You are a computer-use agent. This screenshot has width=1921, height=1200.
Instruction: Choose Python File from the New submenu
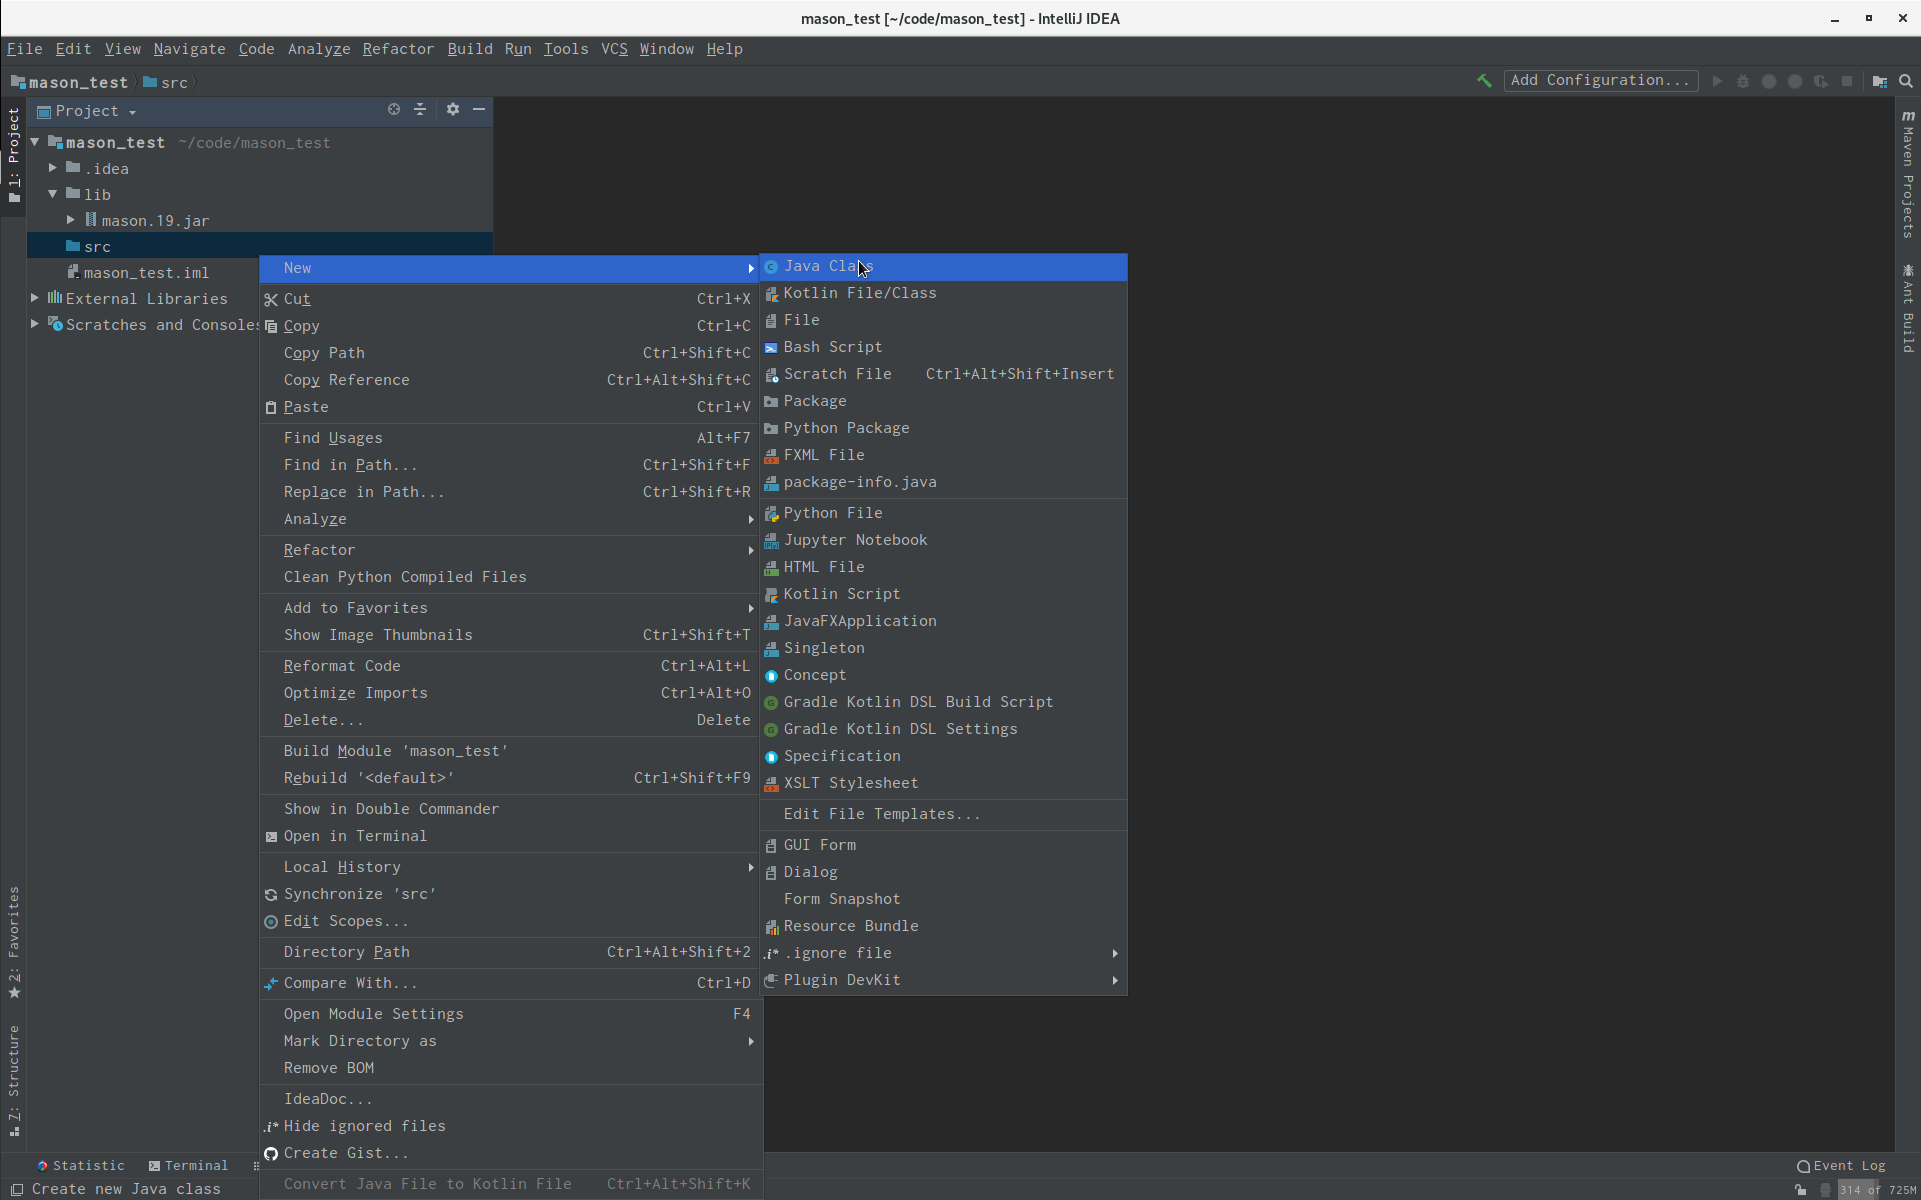[943, 513]
